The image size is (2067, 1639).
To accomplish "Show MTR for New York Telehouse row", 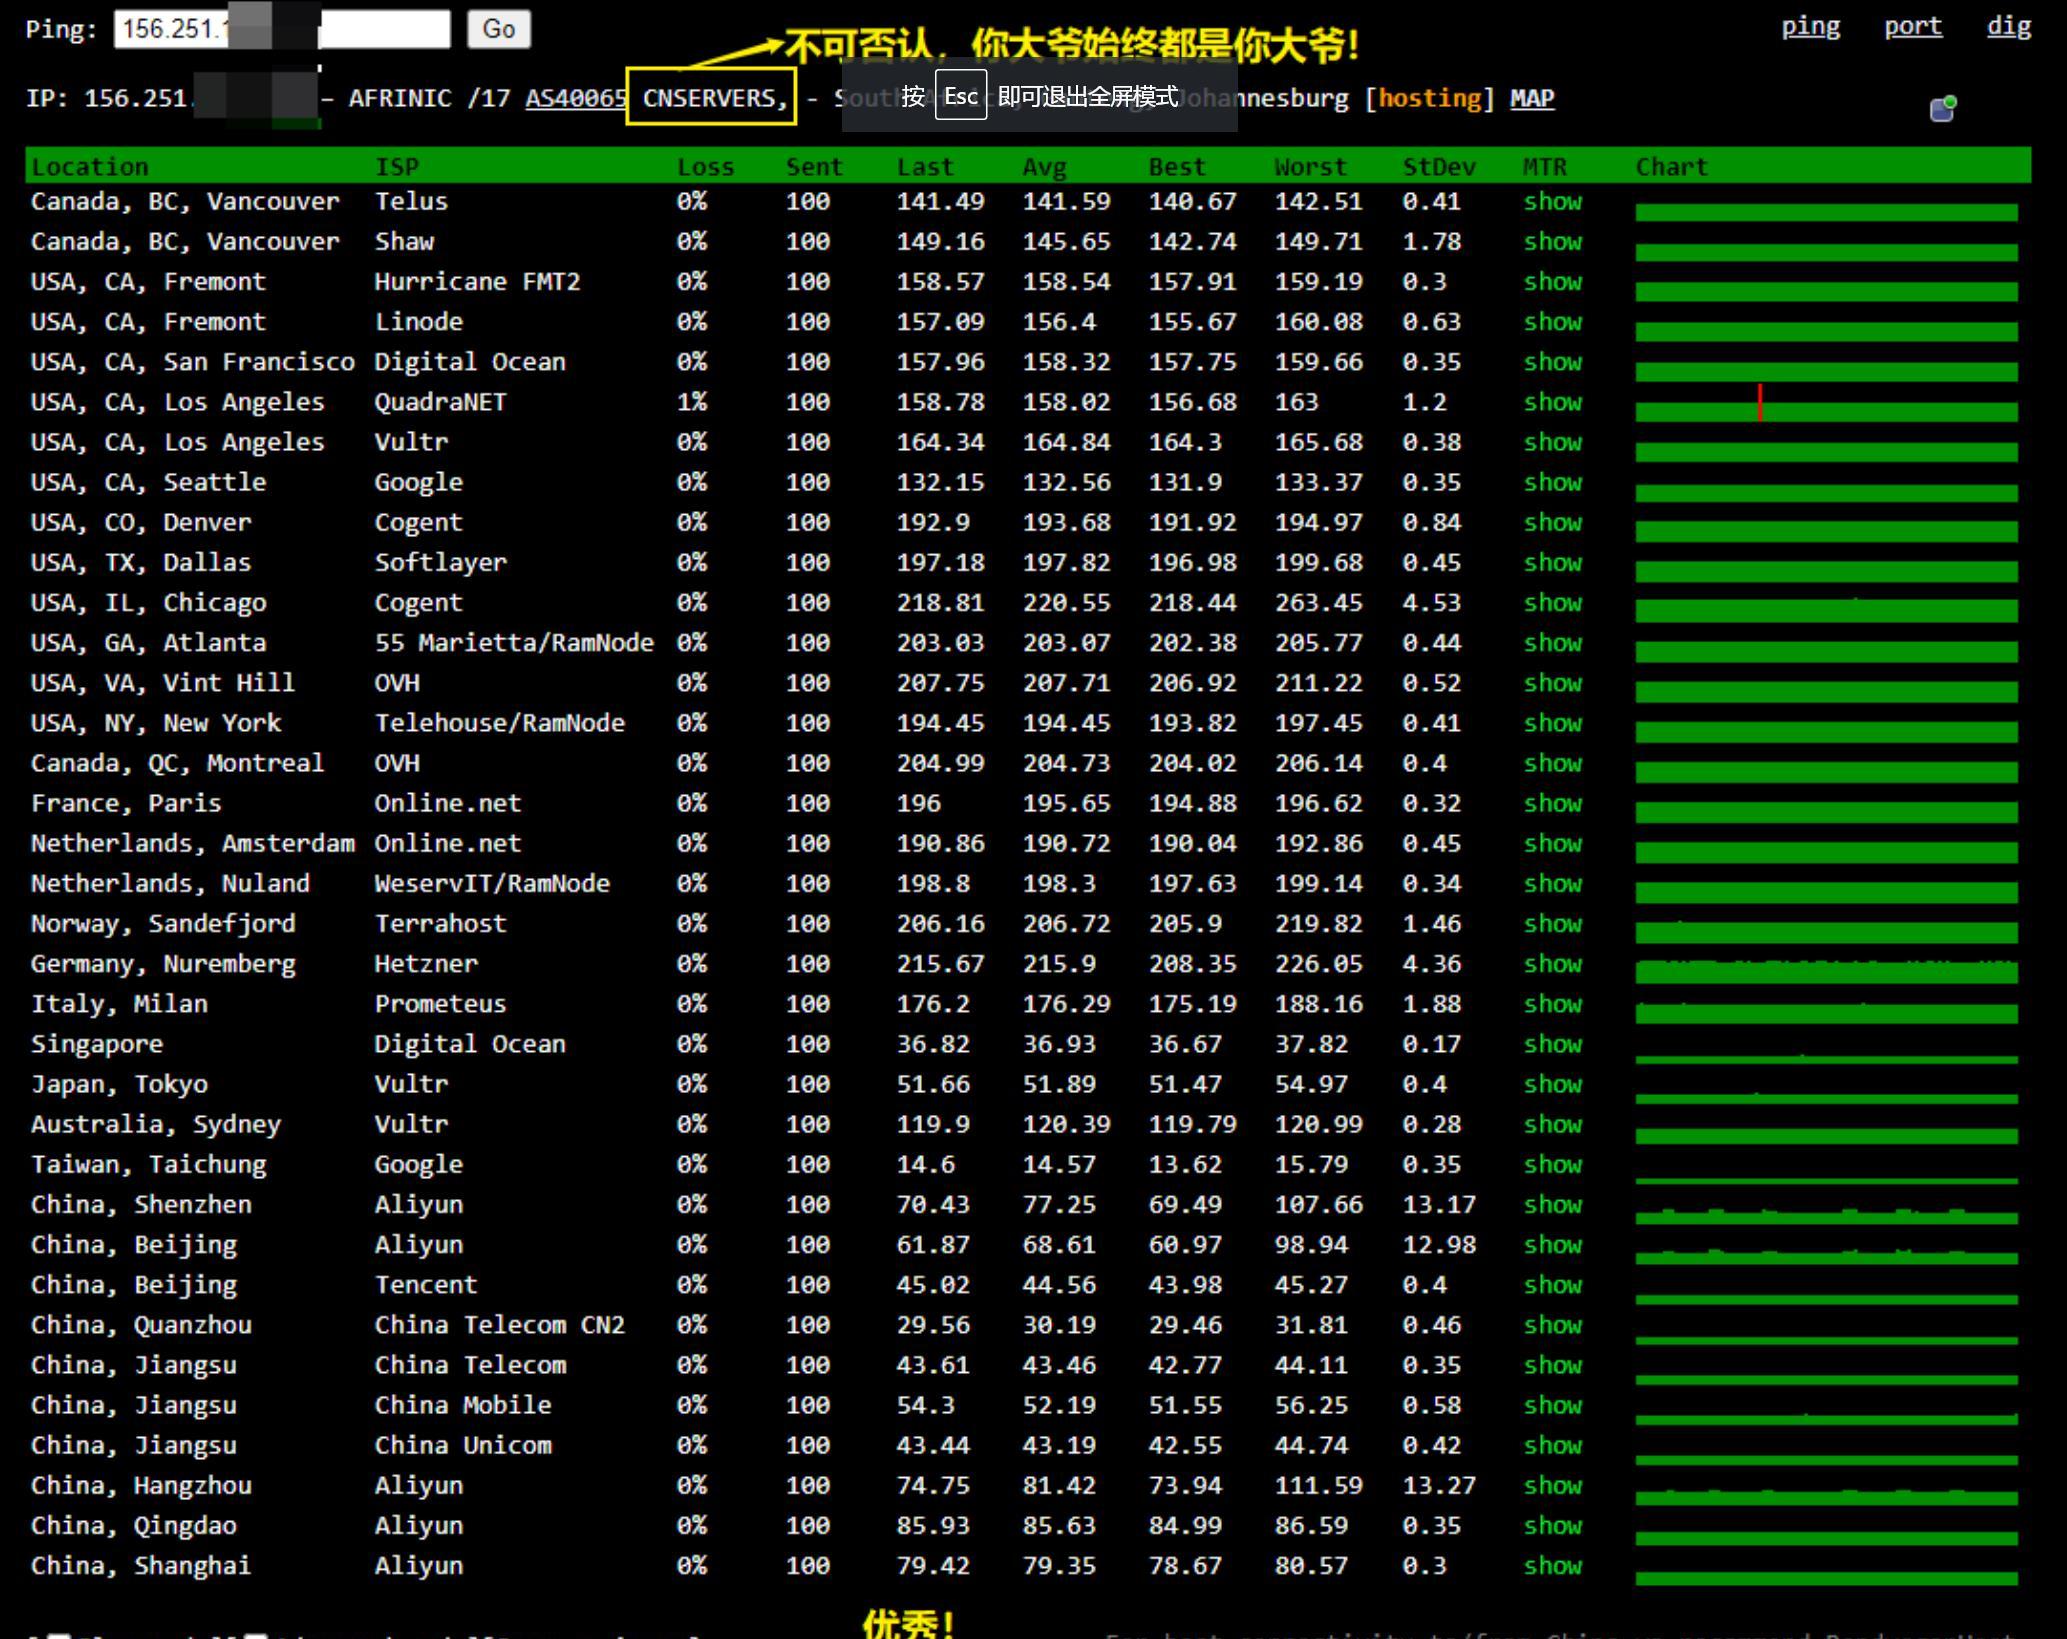I will [1552, 722].
